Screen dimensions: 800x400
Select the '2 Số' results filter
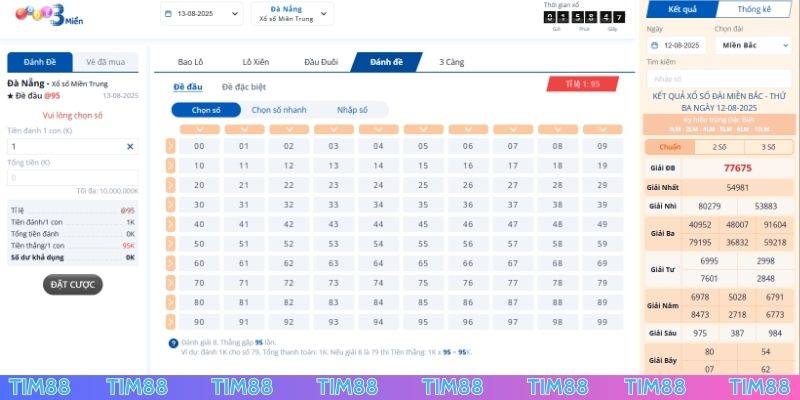pyautogui.click(x=718, y=147)
